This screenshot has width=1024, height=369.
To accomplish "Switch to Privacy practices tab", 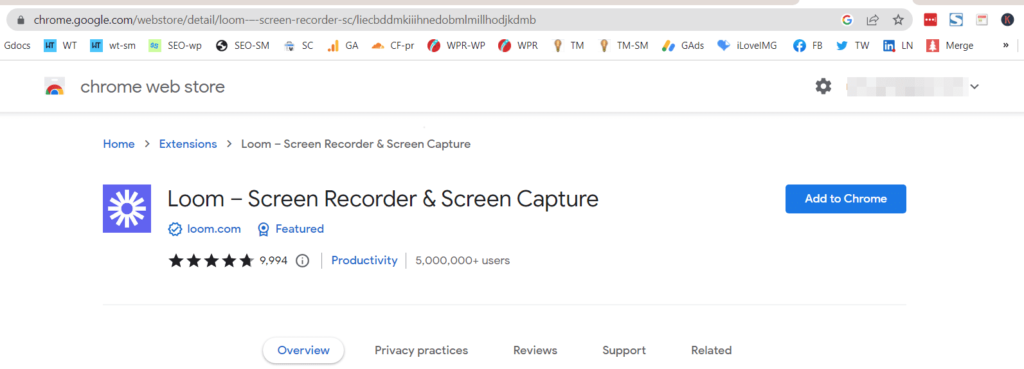I will coord(421,350).
